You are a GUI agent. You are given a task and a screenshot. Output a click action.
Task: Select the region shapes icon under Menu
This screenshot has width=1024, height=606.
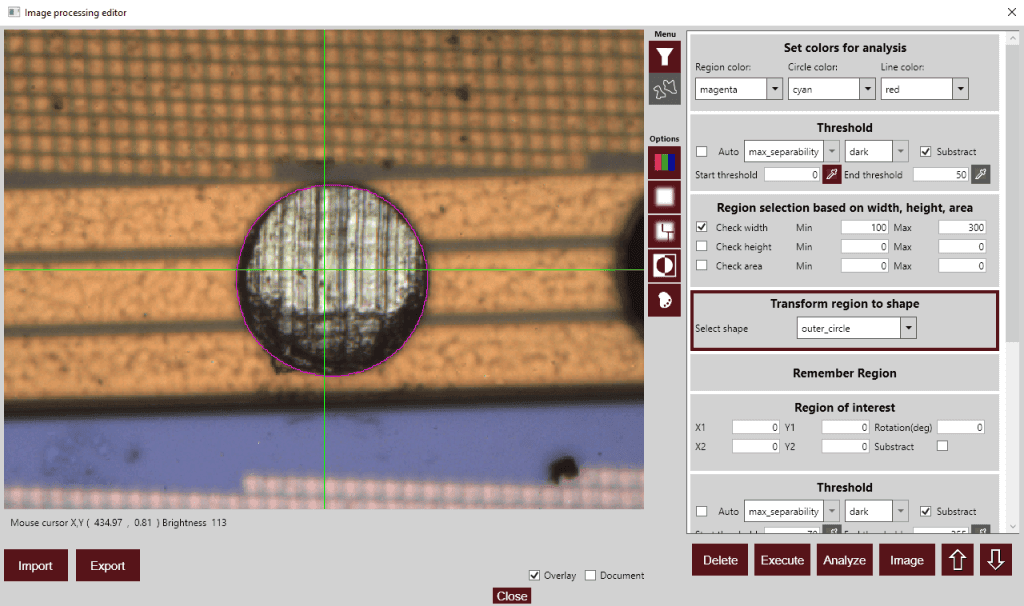(x=664, y=90)
